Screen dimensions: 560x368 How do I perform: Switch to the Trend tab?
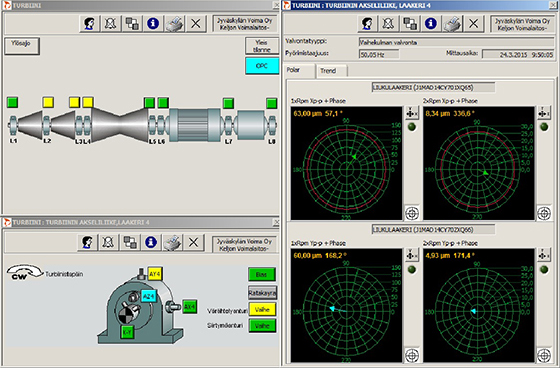point(332,71)
